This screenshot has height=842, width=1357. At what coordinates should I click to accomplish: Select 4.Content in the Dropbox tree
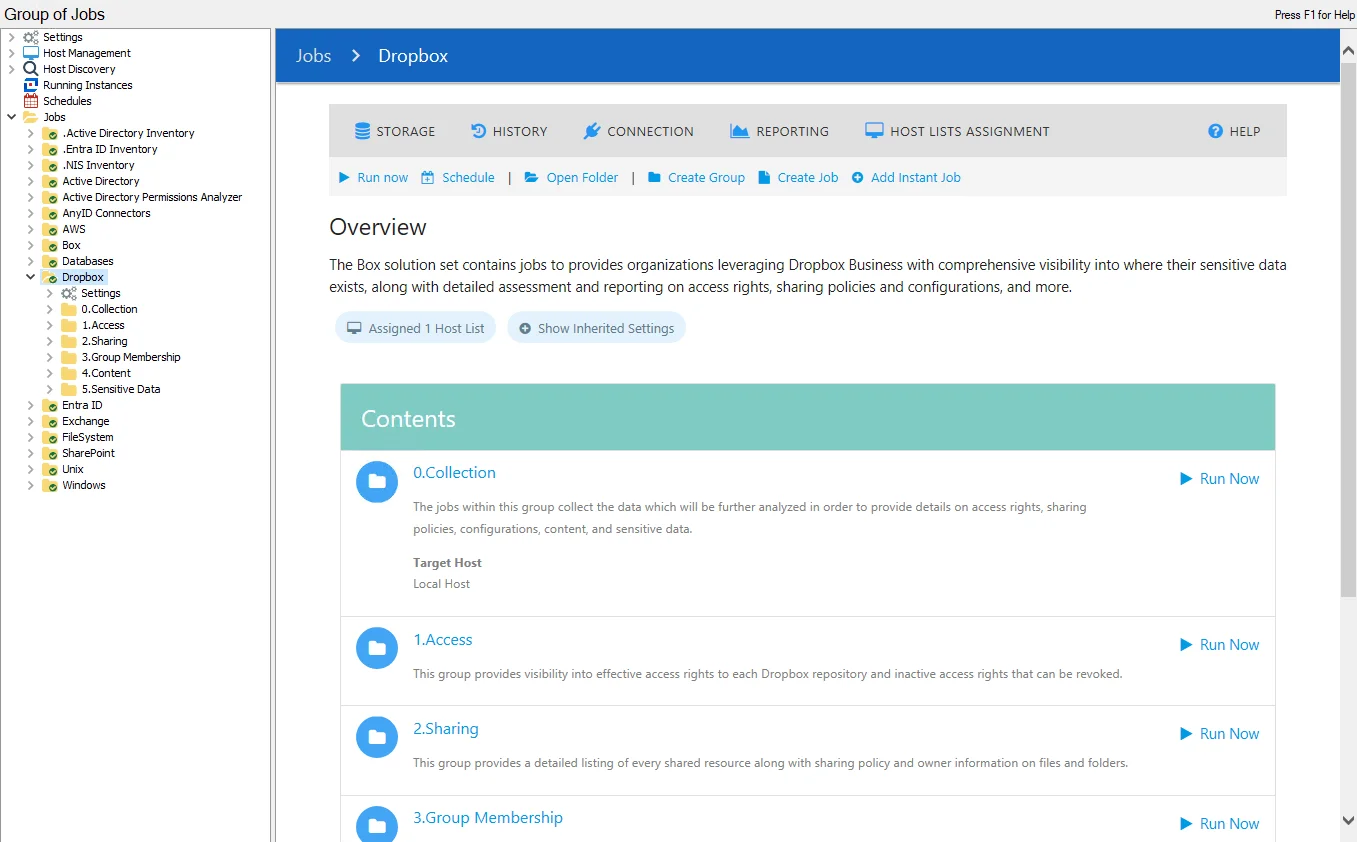click(106, 373)
